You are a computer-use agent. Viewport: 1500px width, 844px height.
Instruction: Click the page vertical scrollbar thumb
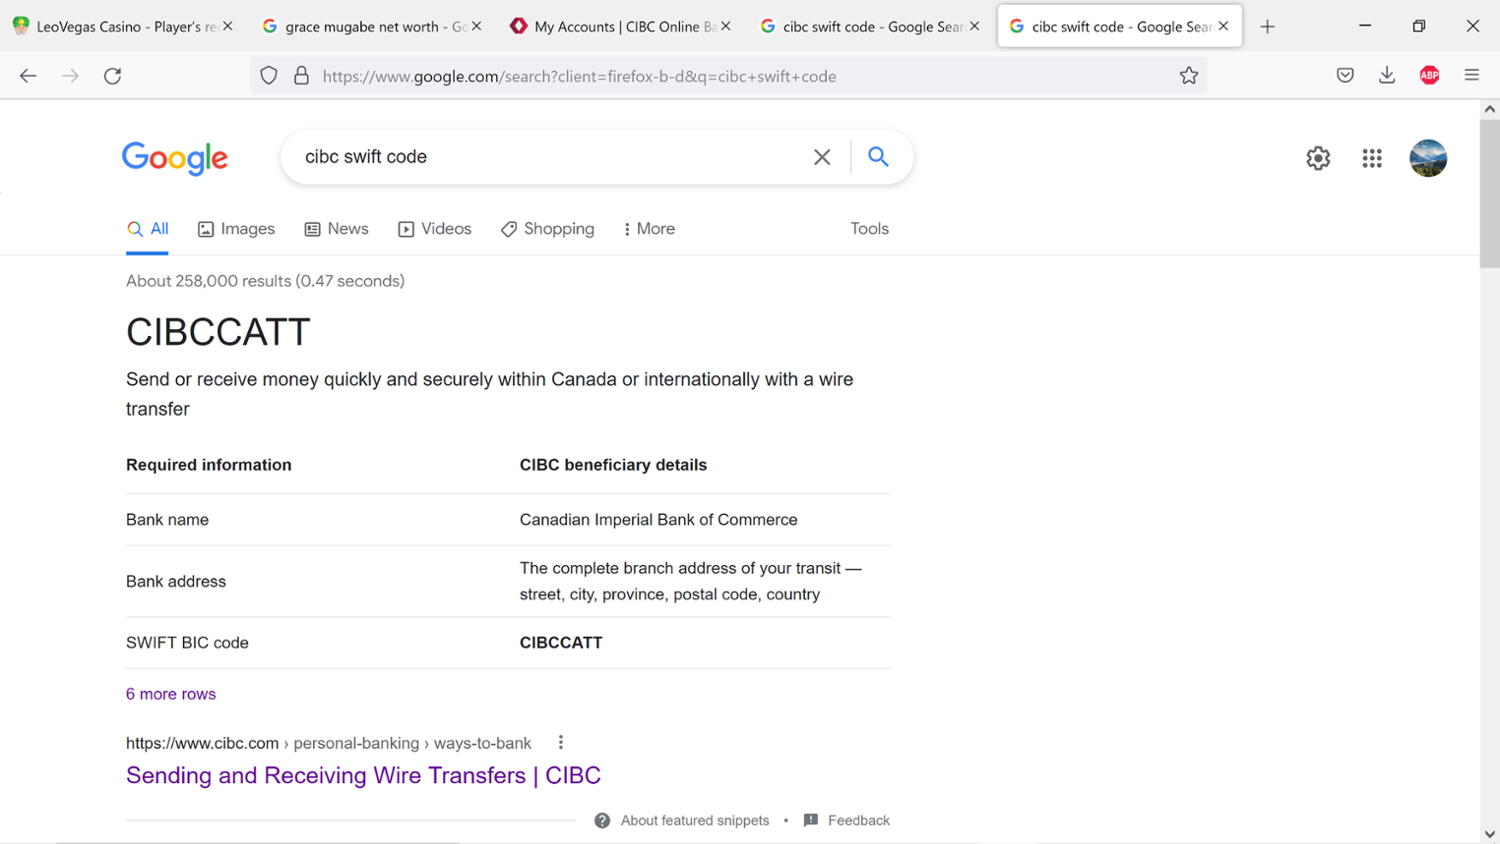(1489, 190)
